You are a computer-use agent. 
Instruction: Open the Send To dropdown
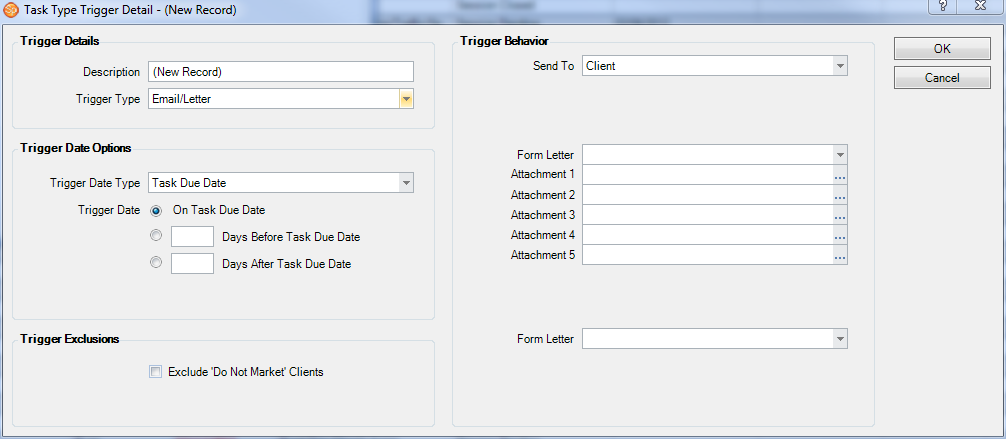[x=840, y=65]
